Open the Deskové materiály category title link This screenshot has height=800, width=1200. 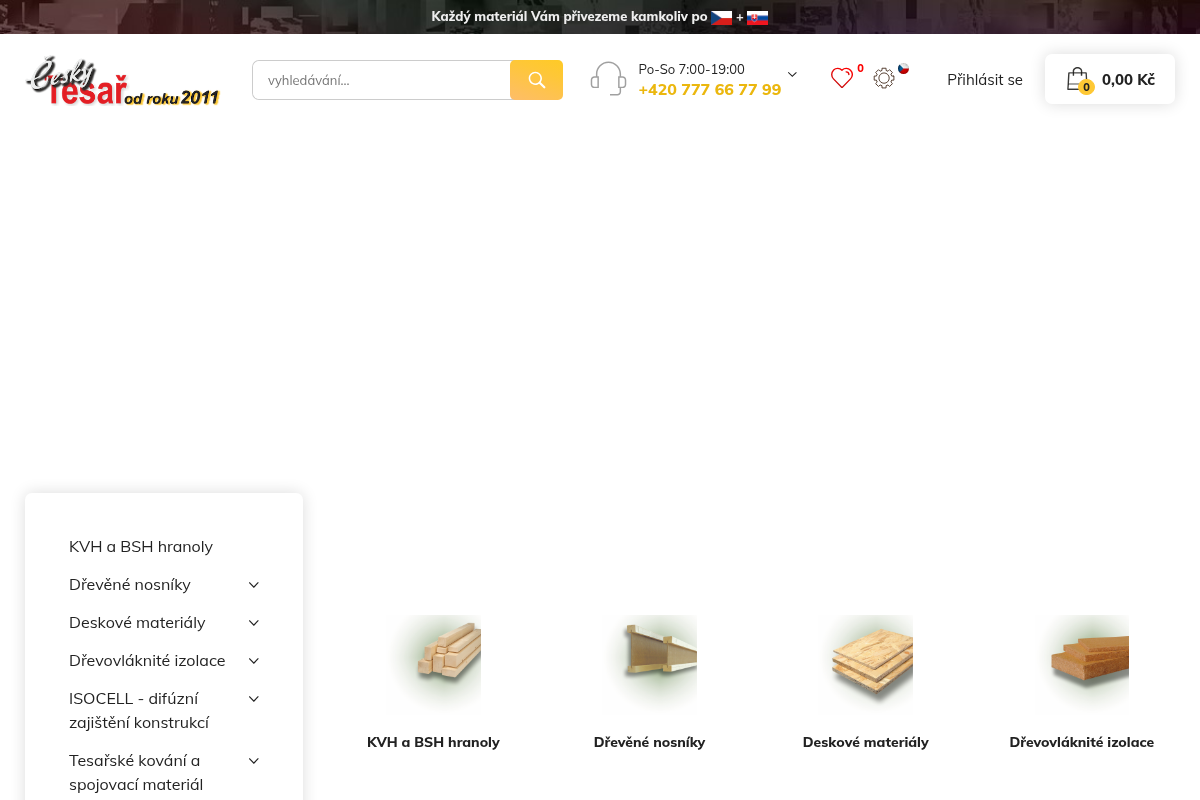tap(865, 742)
